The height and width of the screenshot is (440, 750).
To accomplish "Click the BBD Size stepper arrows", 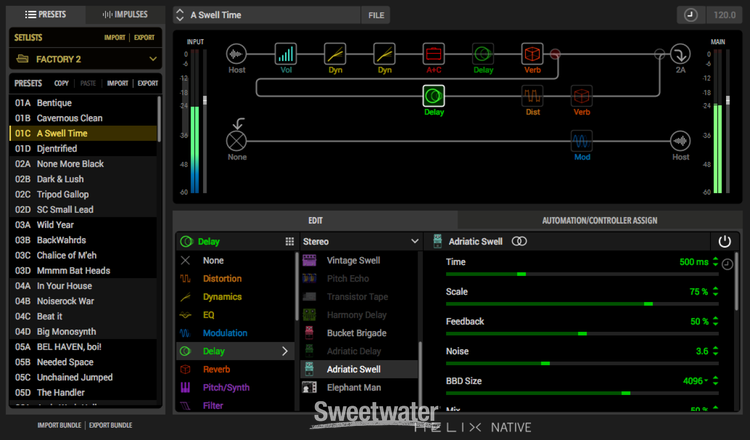I will click(x=716, y=381).
